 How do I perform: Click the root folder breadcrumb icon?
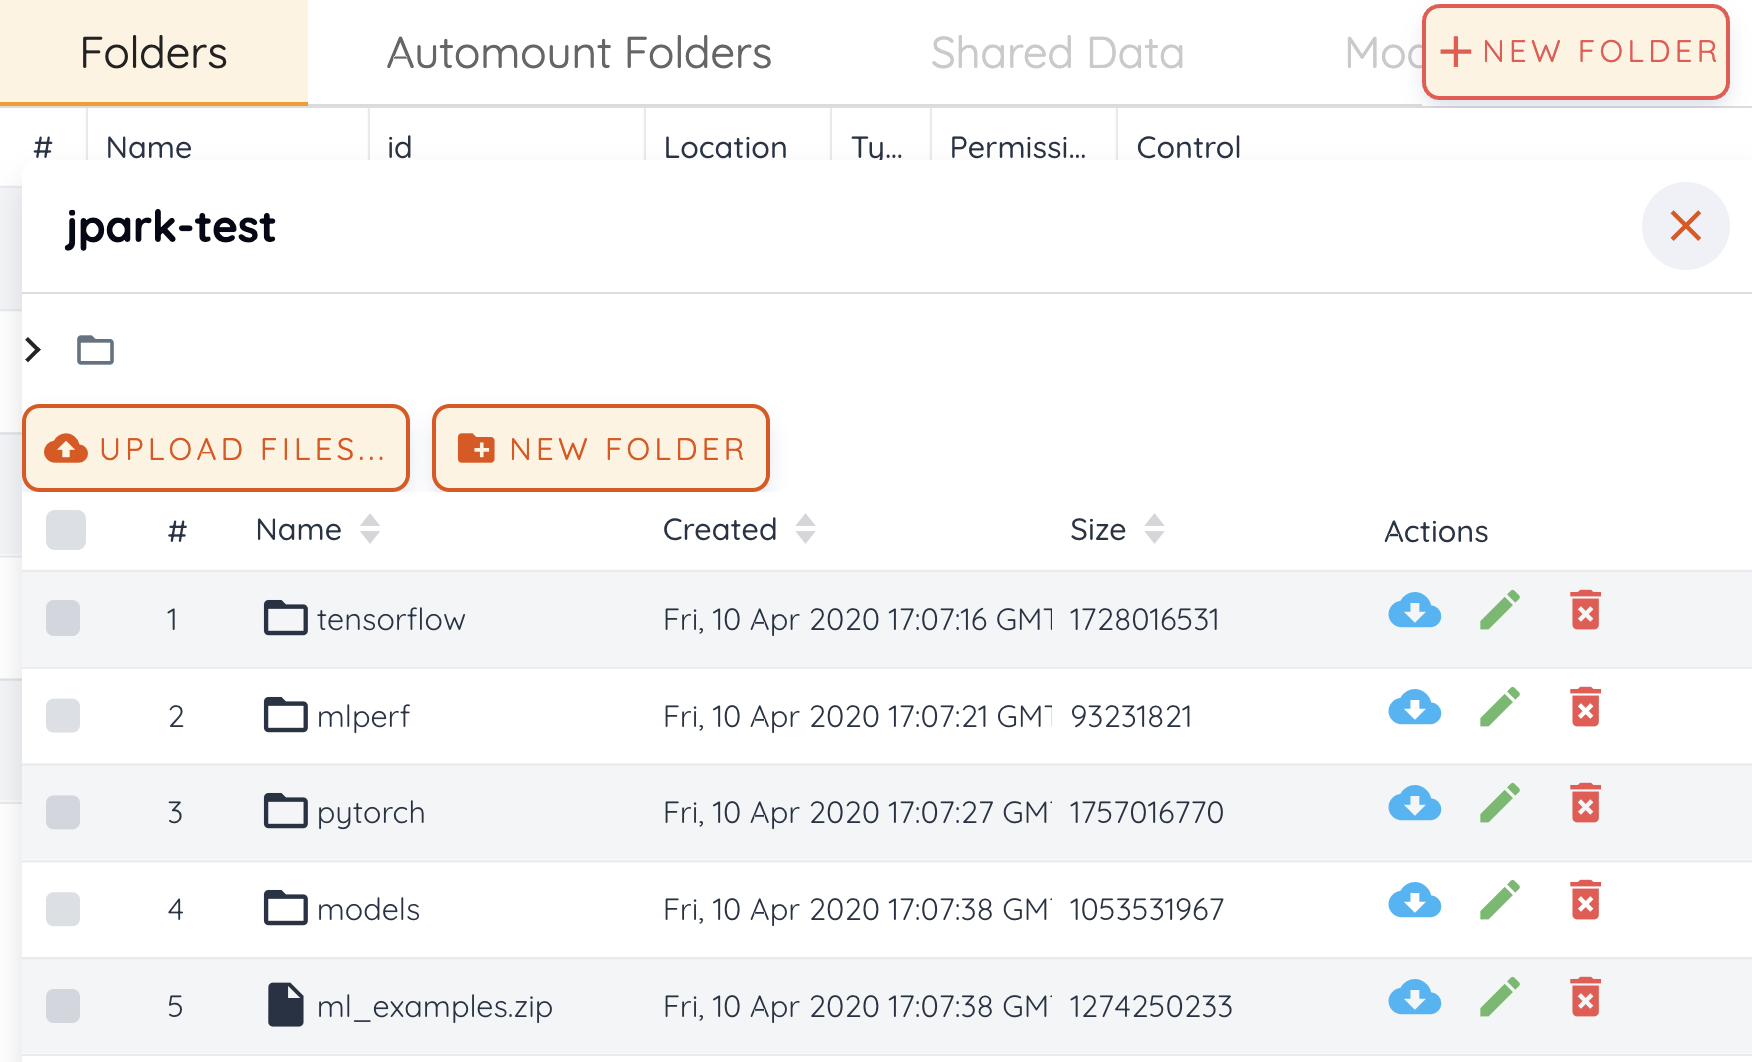tap(95, 350)
